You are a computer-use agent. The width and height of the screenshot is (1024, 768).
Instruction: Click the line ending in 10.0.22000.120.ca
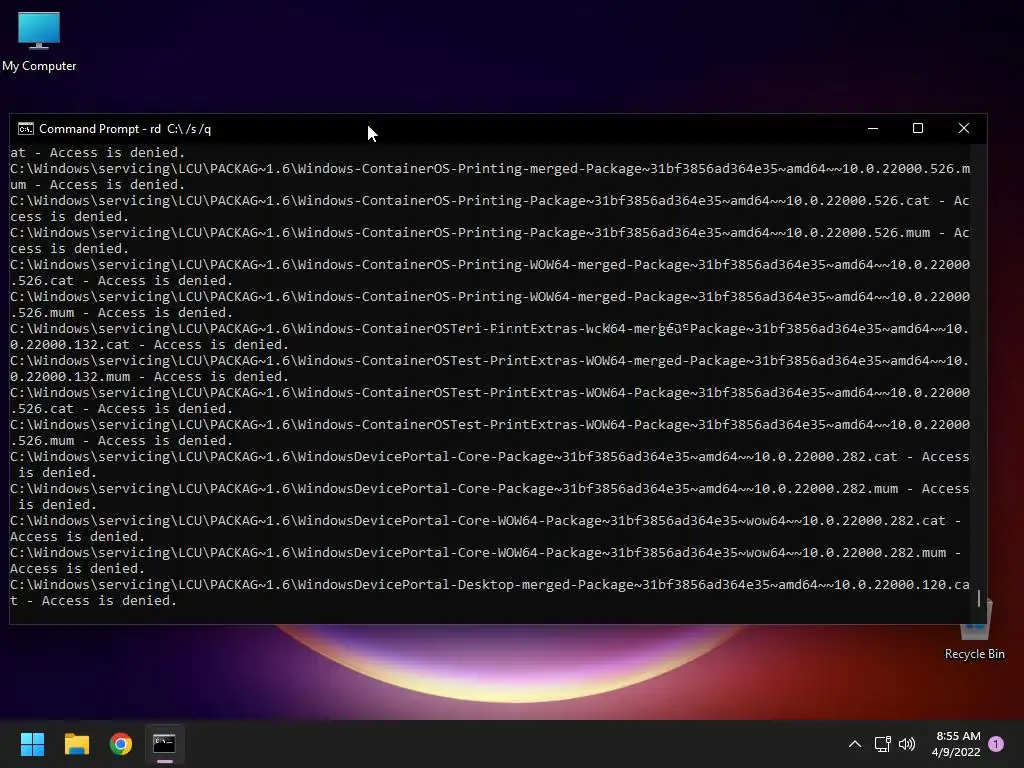pos(490,584)
